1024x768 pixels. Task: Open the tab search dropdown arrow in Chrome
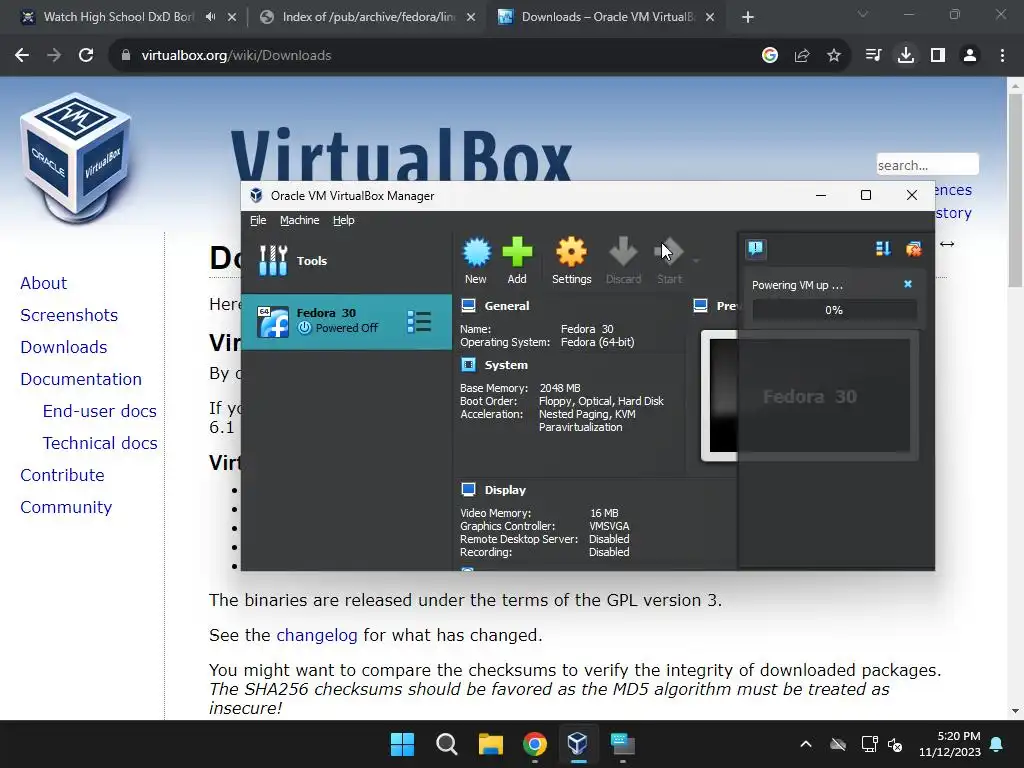(x=863, y=14)
